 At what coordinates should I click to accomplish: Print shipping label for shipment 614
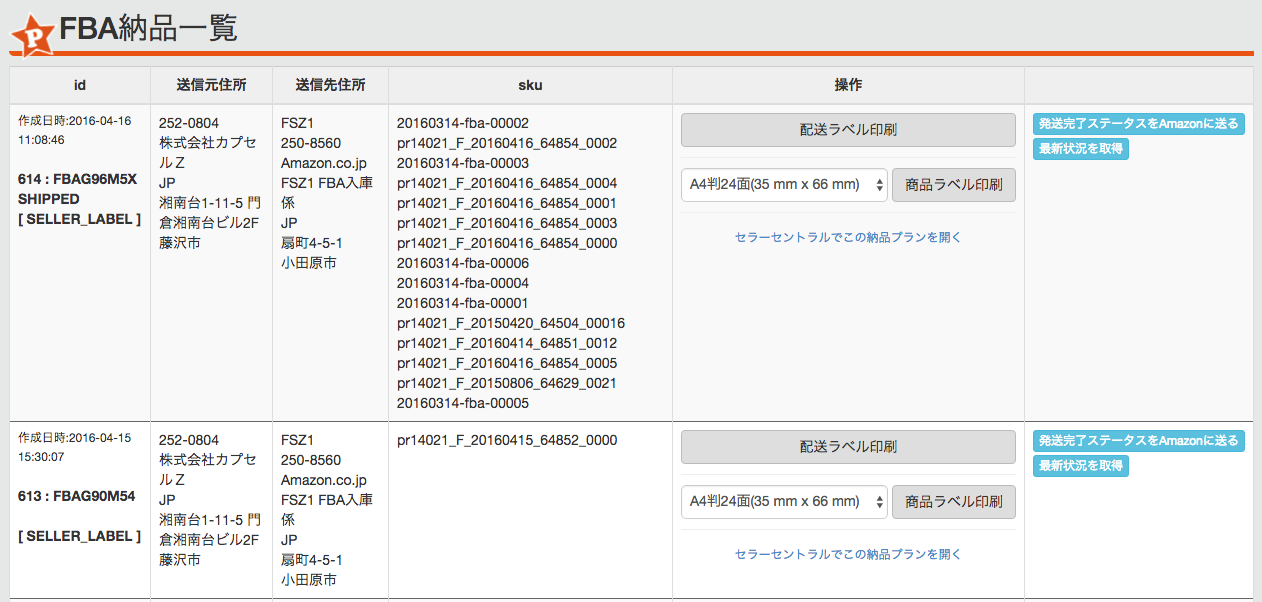point(848,130)
